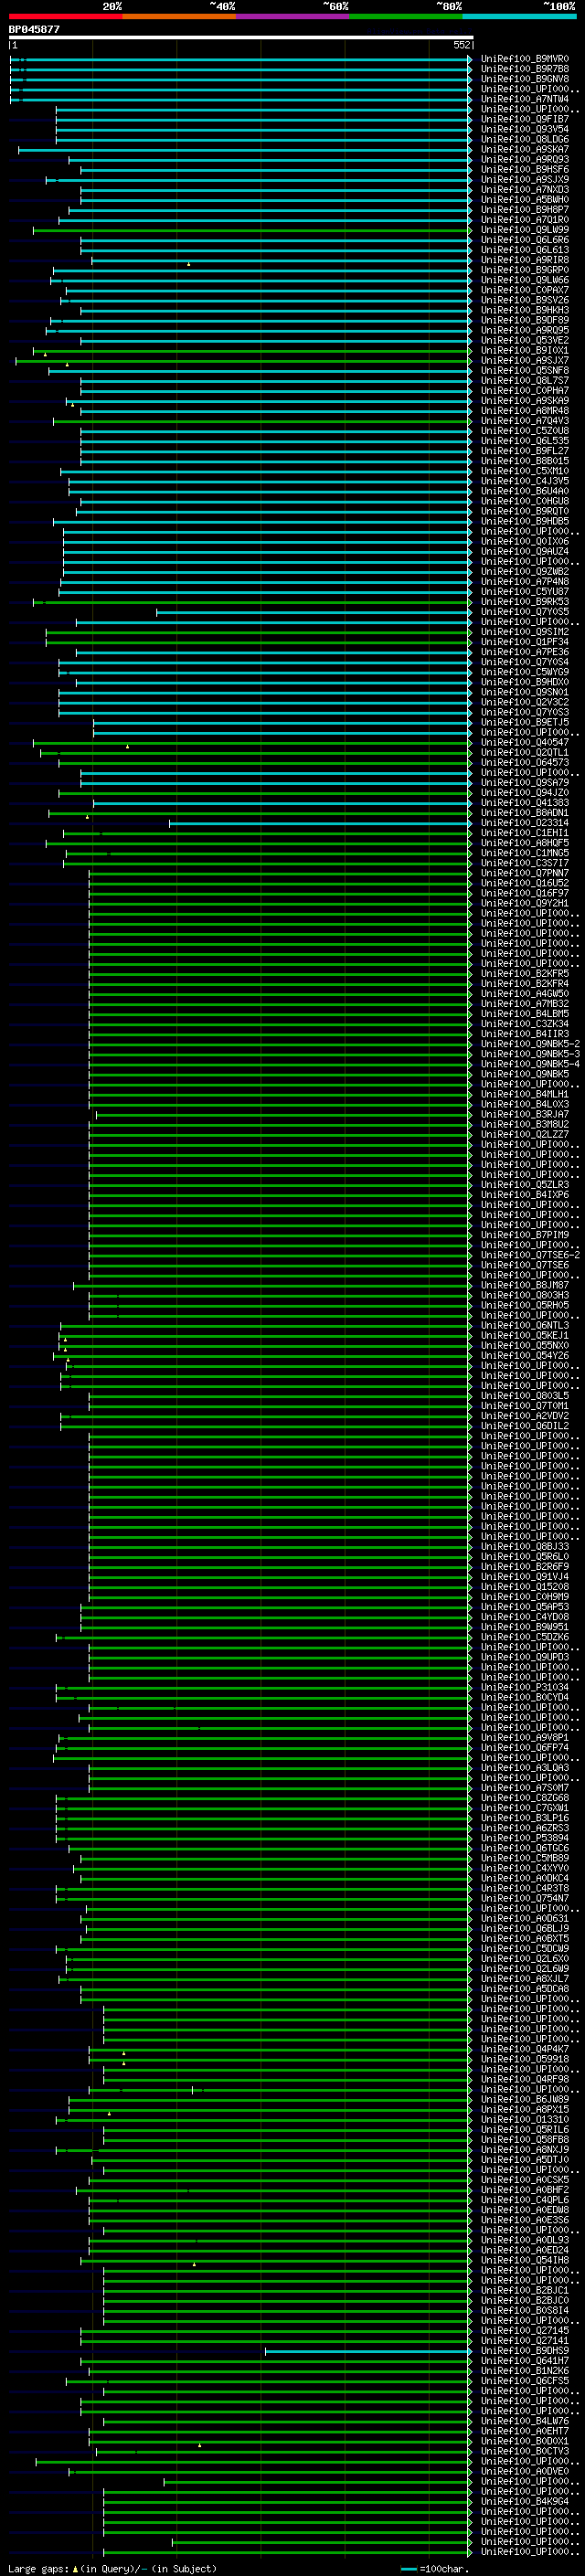
Task: Select hit label UniRef100_Q7PNN7
Action: tap(525, 873)
